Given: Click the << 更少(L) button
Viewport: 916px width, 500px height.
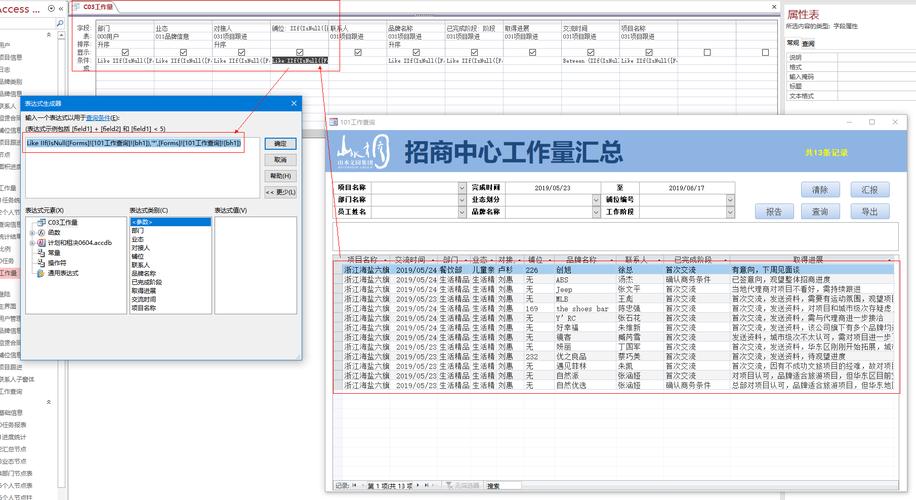Looking at the screenshot, I should (280, 192).
